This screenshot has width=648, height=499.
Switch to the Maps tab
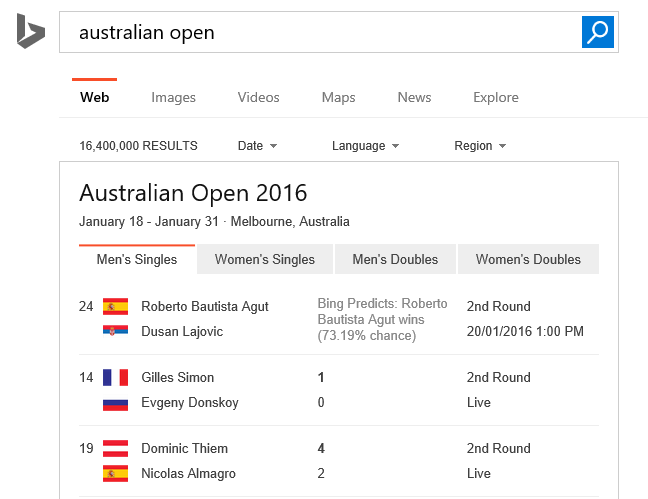point(338,97)
